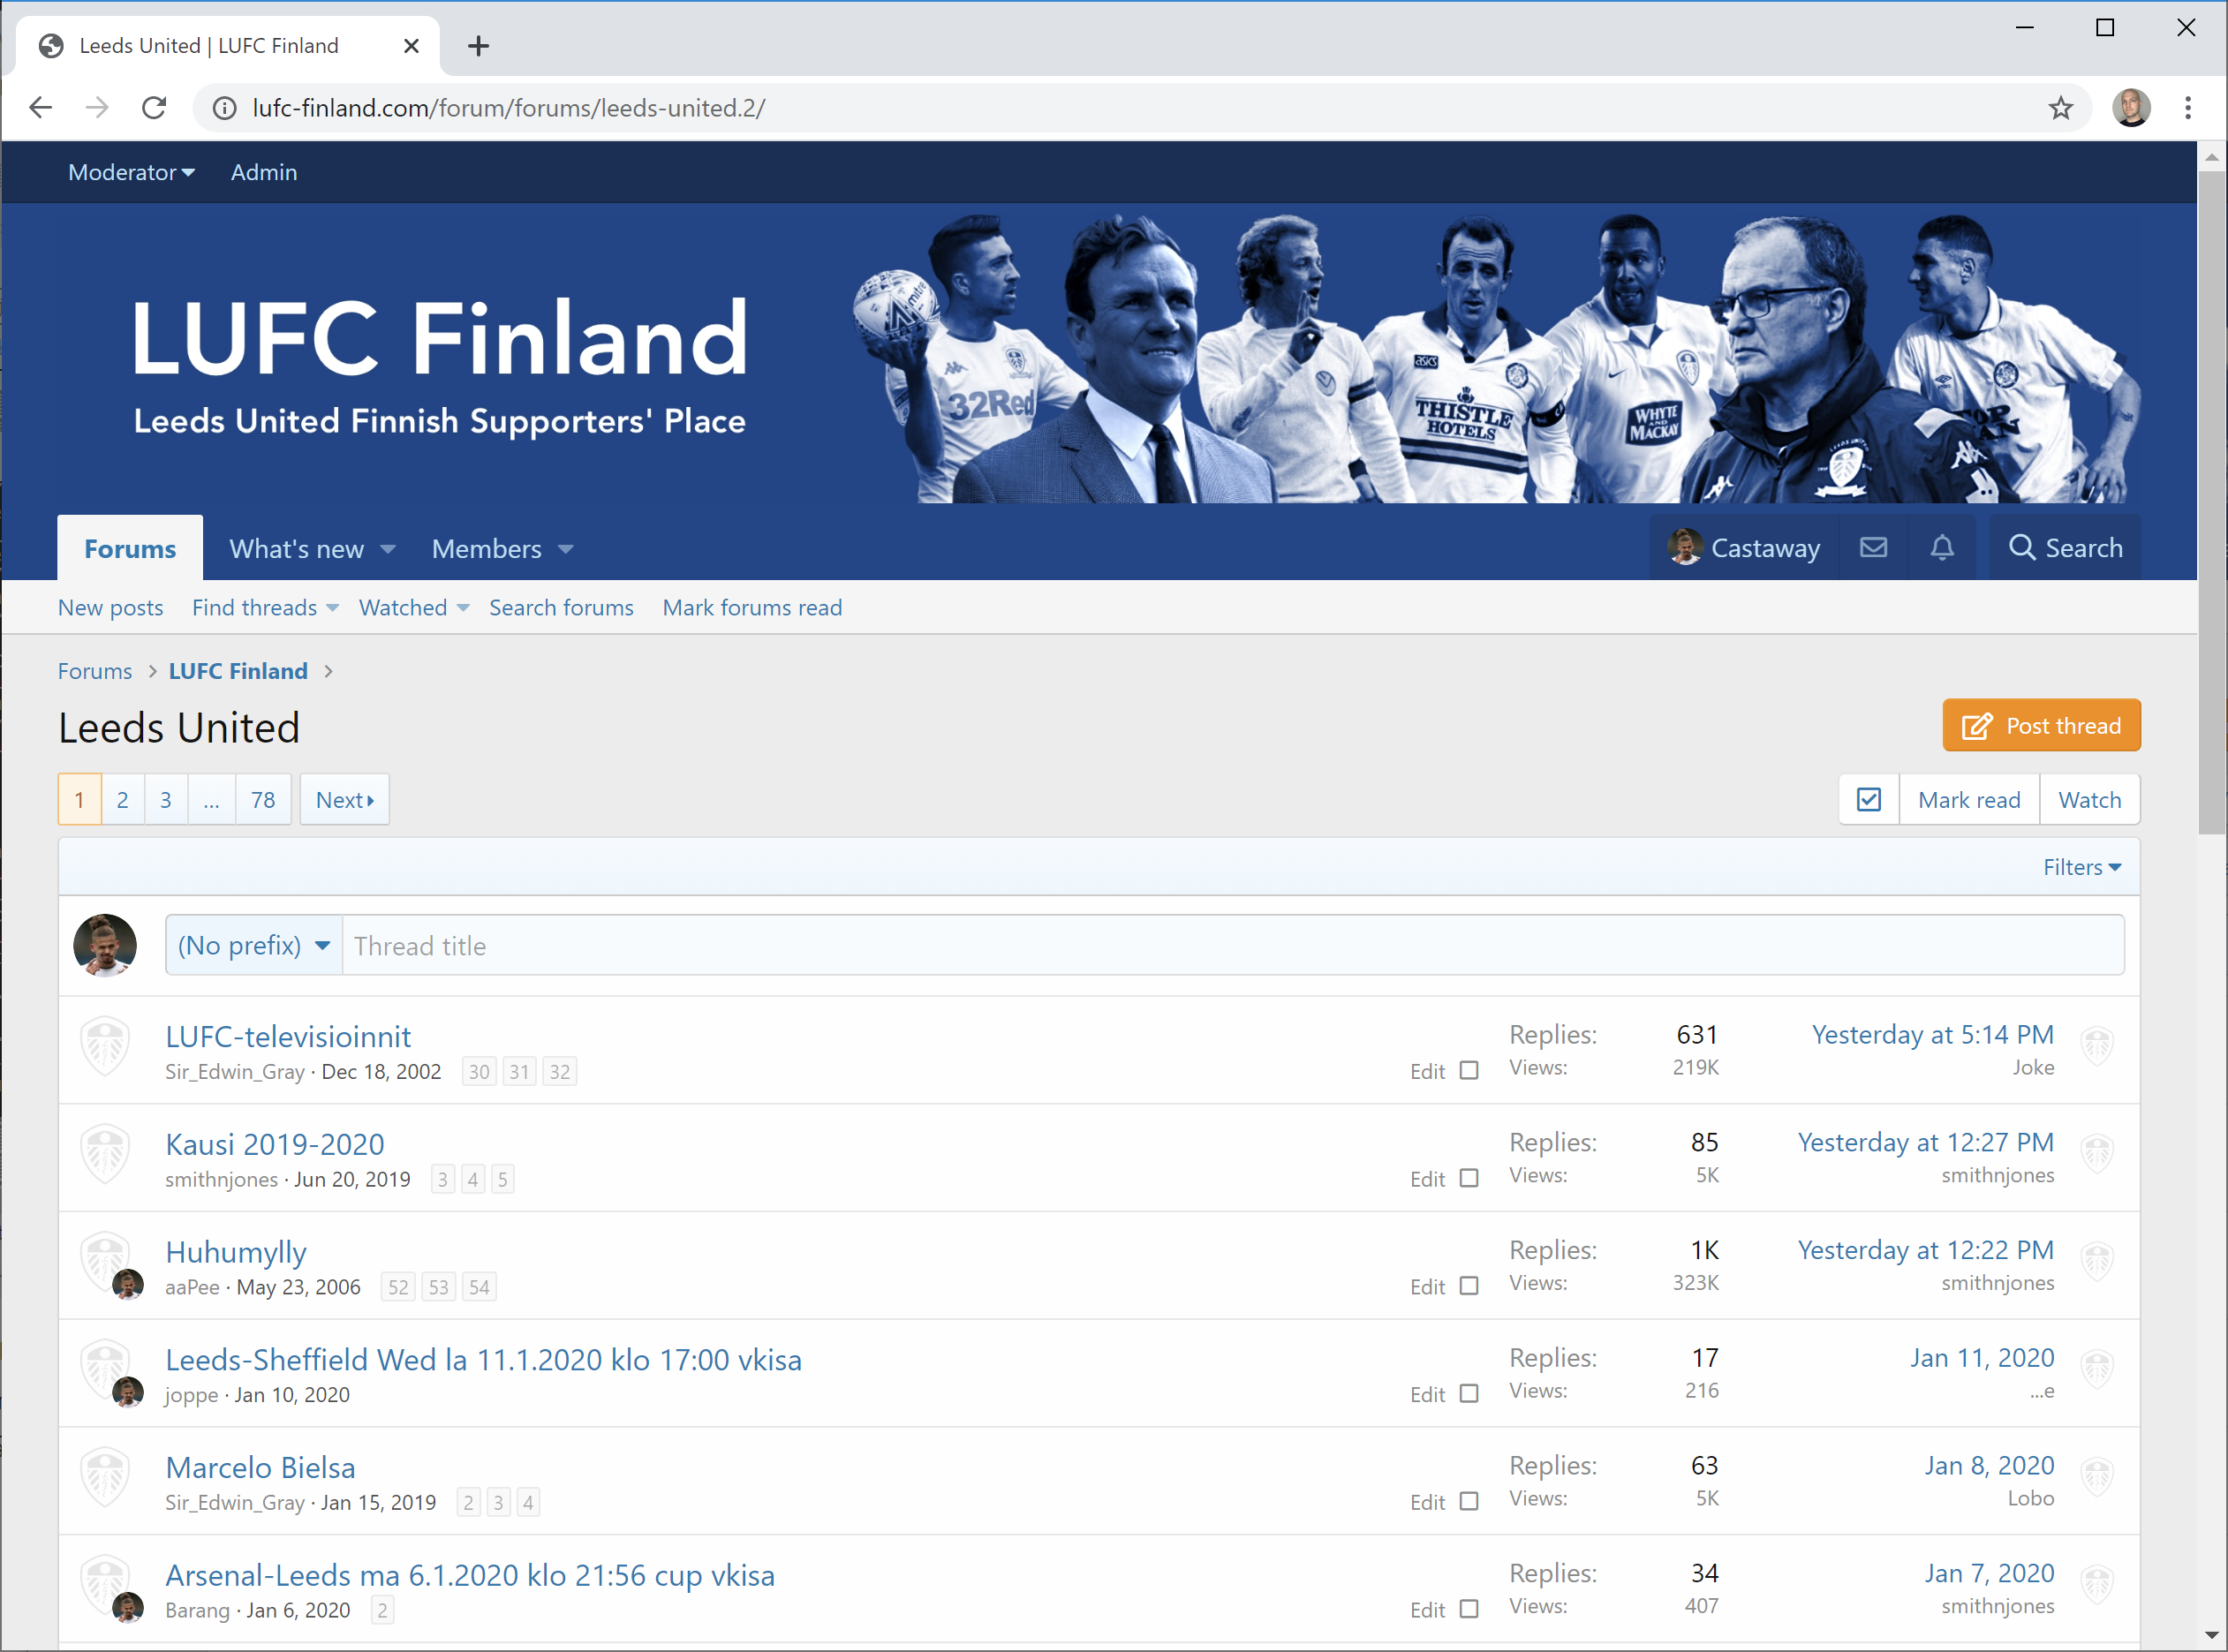Open the alerts bell icon
Image resolution: width=2228 pixels, height=1652 pixels.
1942,547
